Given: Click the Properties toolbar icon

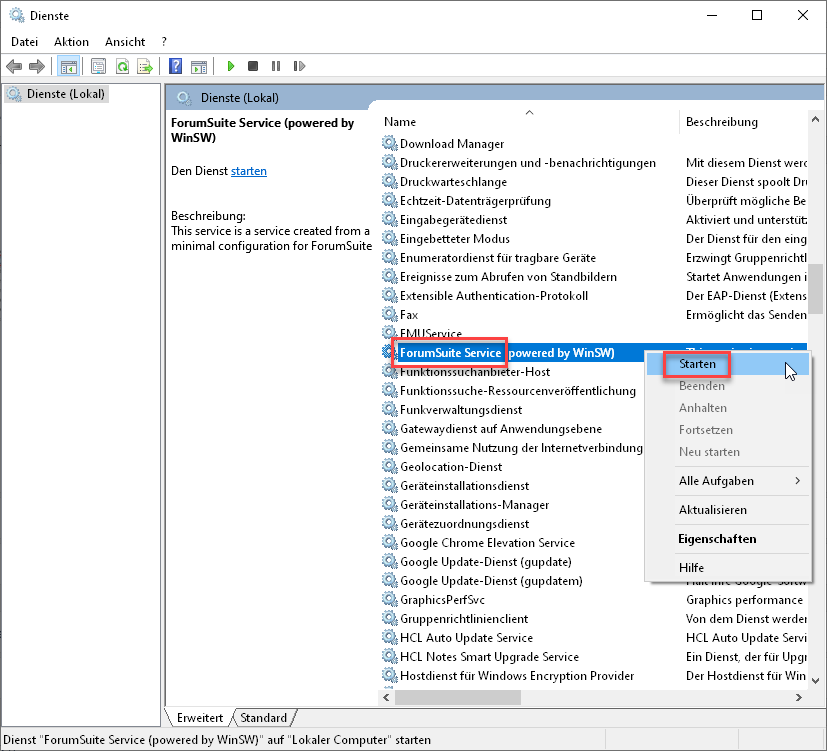Looking at the screenshot, I should pos(98,67).
